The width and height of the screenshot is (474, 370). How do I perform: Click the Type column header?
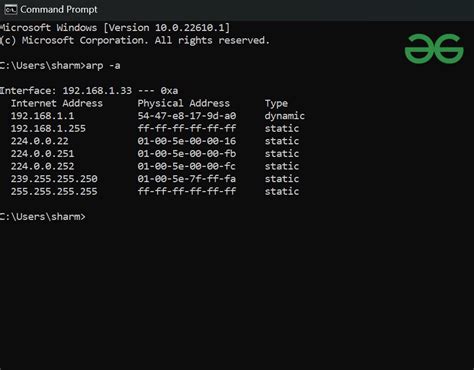[x=276, y=104]
